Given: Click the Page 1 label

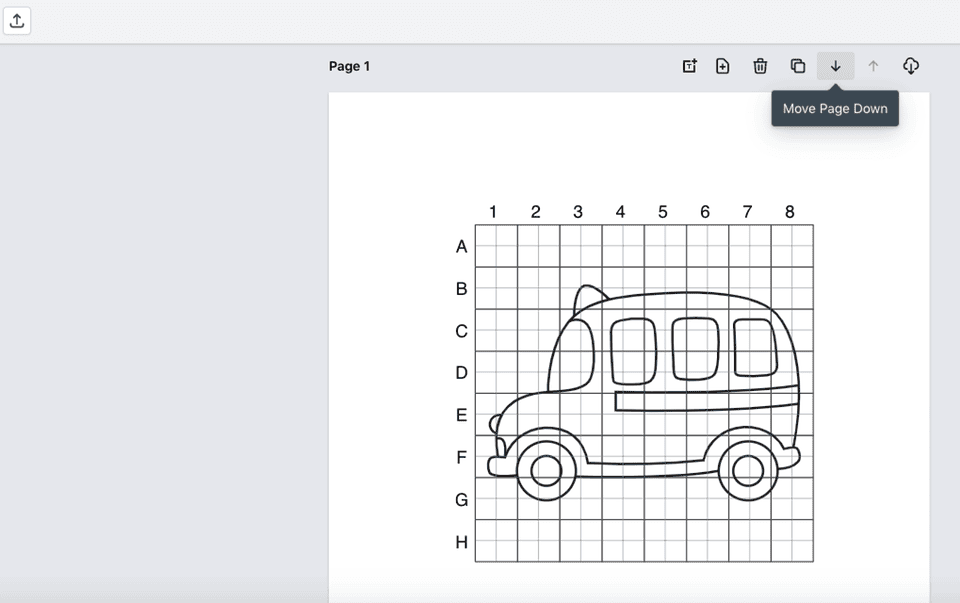Looking at the screenshot, I should (349, 66).
